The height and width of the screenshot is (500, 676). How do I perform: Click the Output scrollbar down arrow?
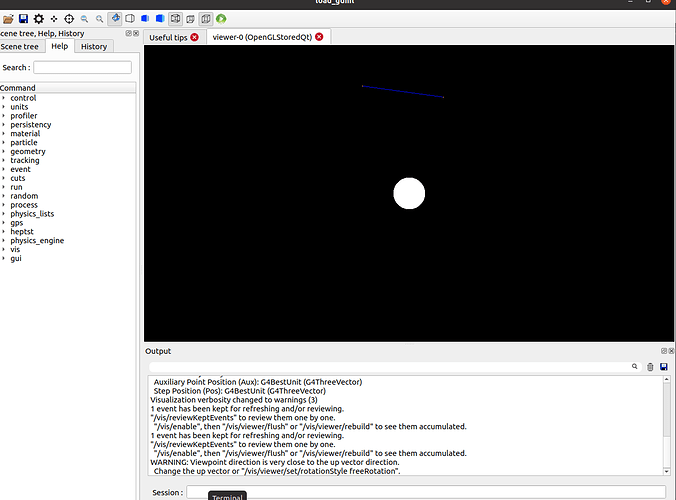(x=667, y=472)
